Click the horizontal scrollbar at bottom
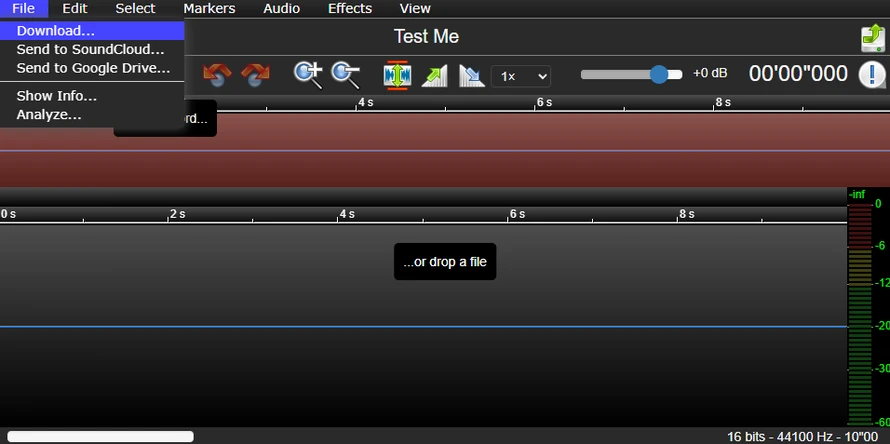 tap(100, 436)
